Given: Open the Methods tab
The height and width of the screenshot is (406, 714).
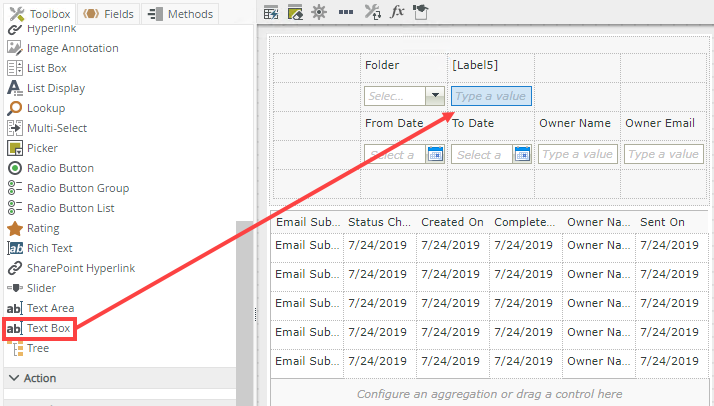Looking at the screenshot, I should (180, 14).
